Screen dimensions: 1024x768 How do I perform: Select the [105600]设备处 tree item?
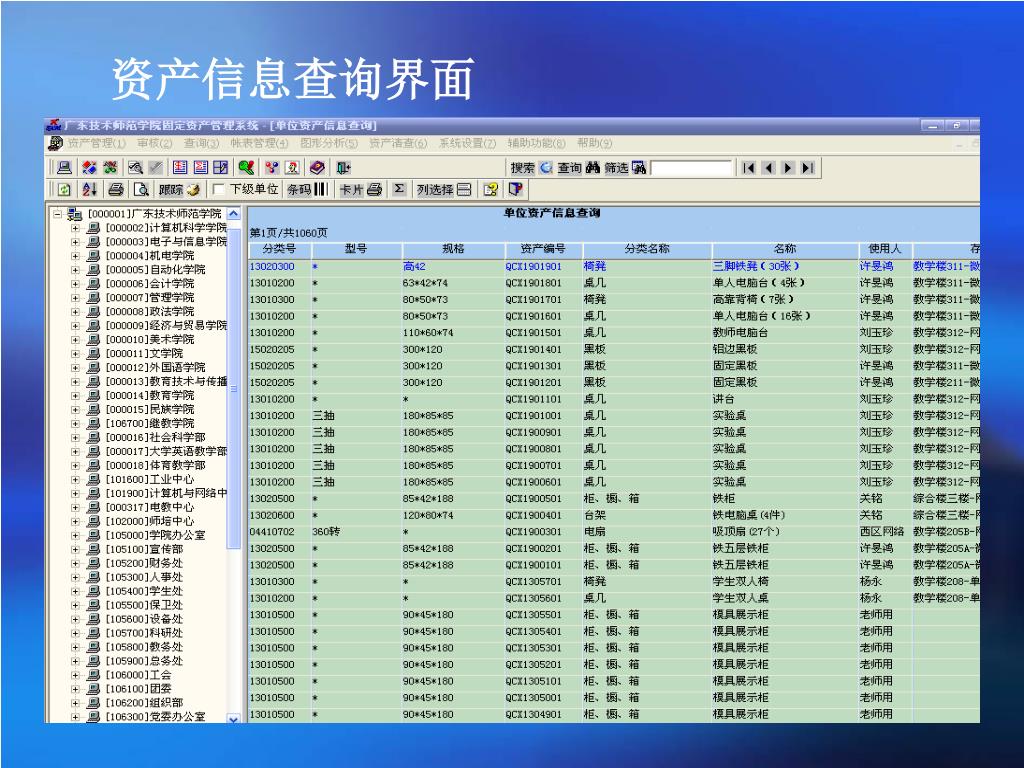(144, 619)
